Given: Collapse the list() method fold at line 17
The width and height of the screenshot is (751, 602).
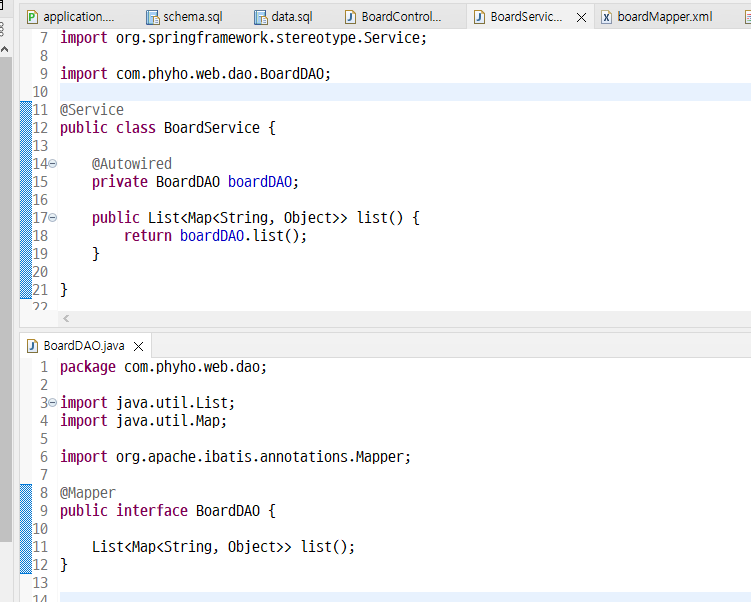Looking at the screenshot, I should [53, 218].
